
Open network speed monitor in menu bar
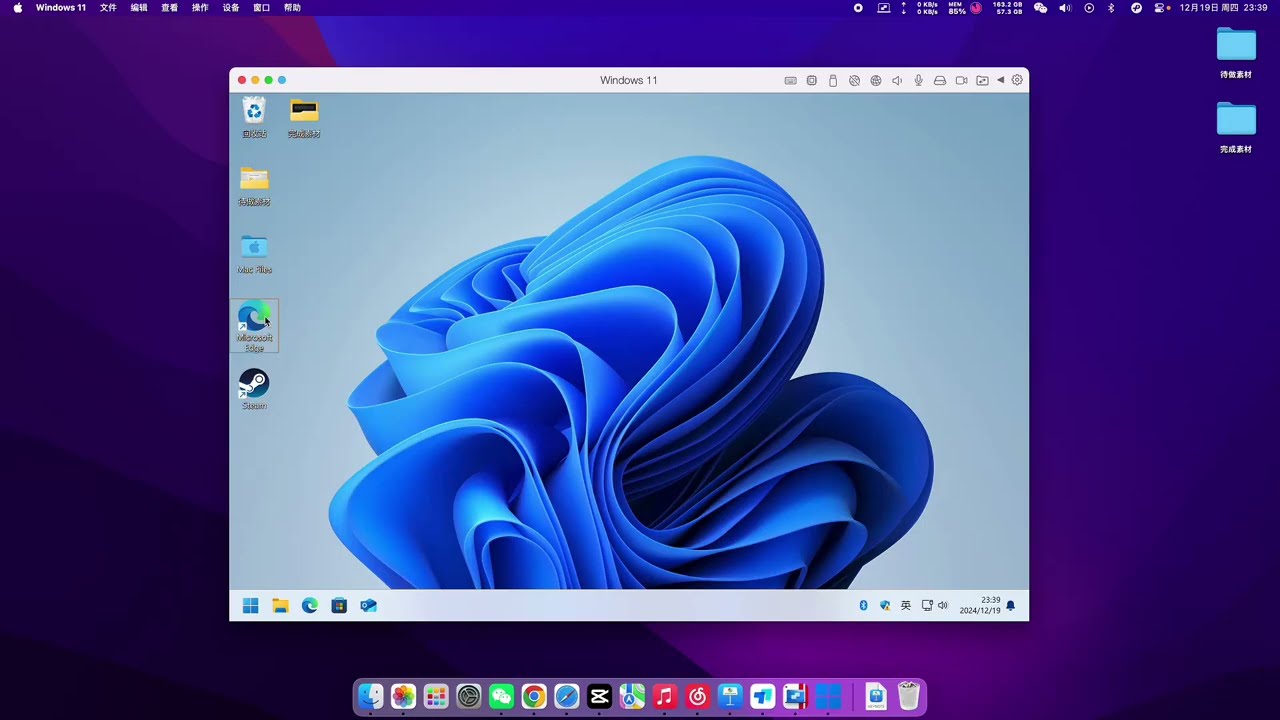click(x=920, y=8)
